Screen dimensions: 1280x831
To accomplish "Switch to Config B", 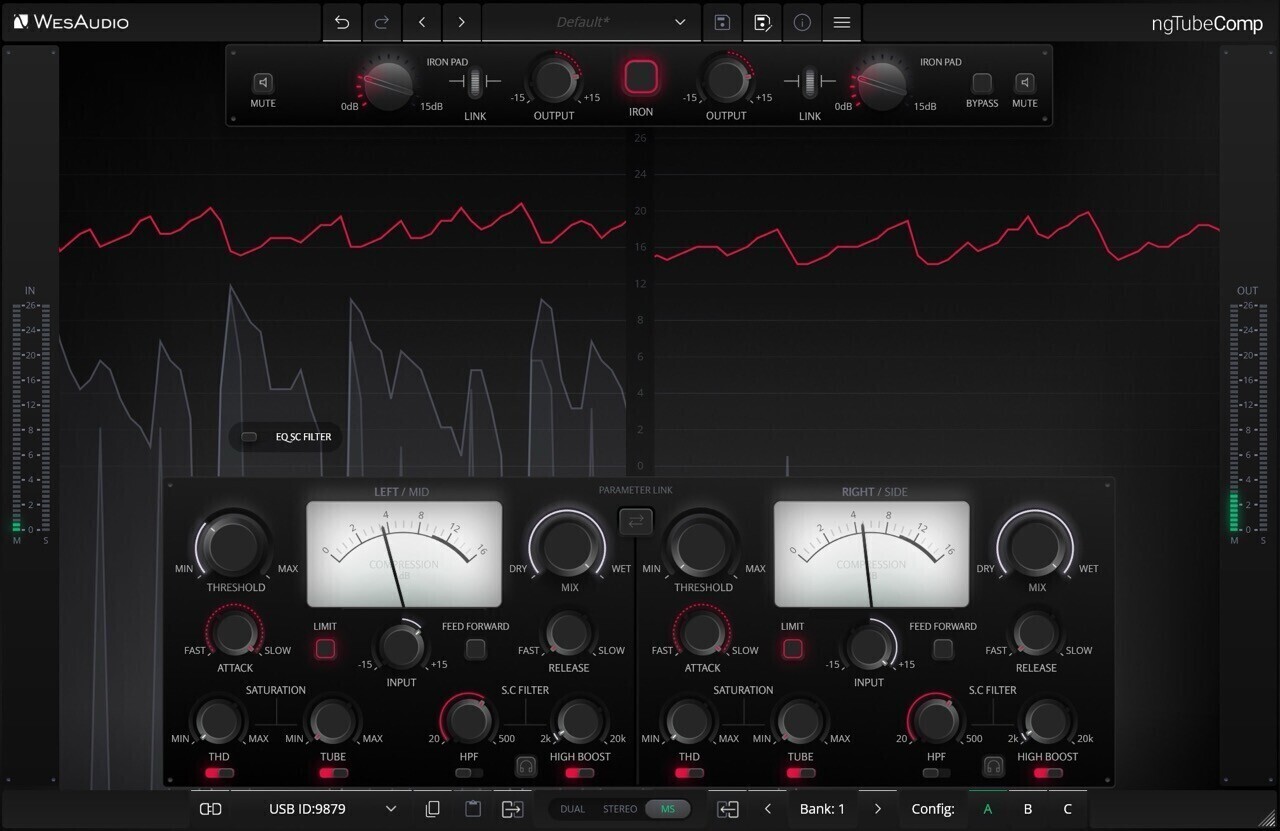I will click(1028, 809).
